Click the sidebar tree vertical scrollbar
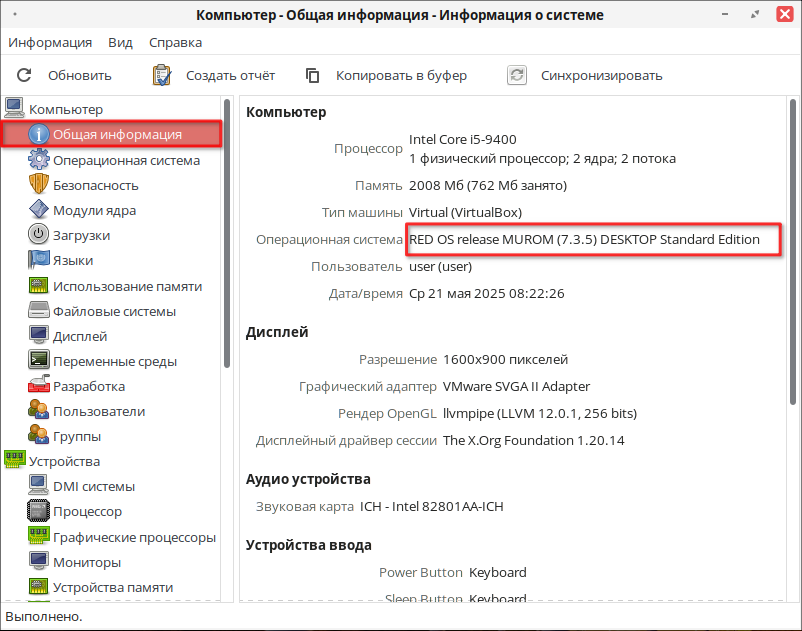 click(227, 233)
